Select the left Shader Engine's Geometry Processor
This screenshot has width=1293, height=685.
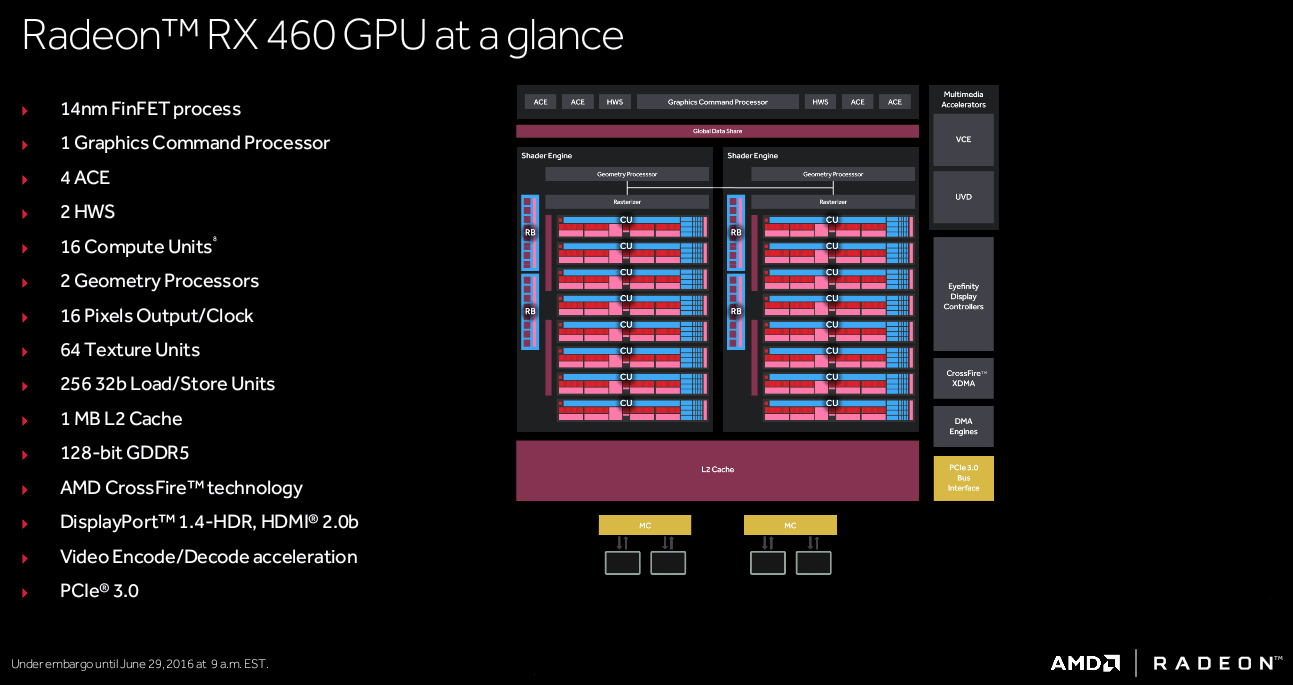[x=627, y=174]
